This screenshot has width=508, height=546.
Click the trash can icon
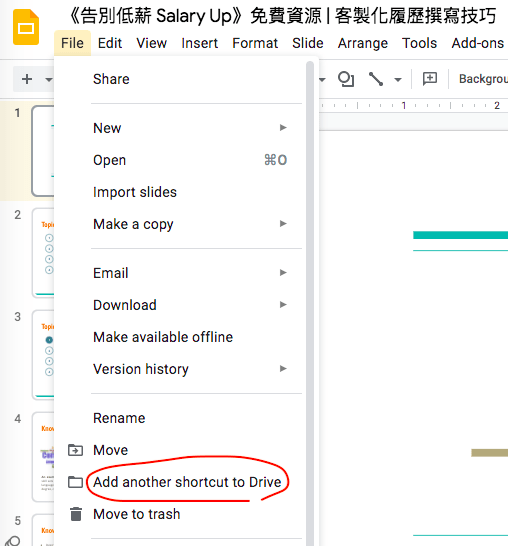pyautogui.click(x=76, y=514)
